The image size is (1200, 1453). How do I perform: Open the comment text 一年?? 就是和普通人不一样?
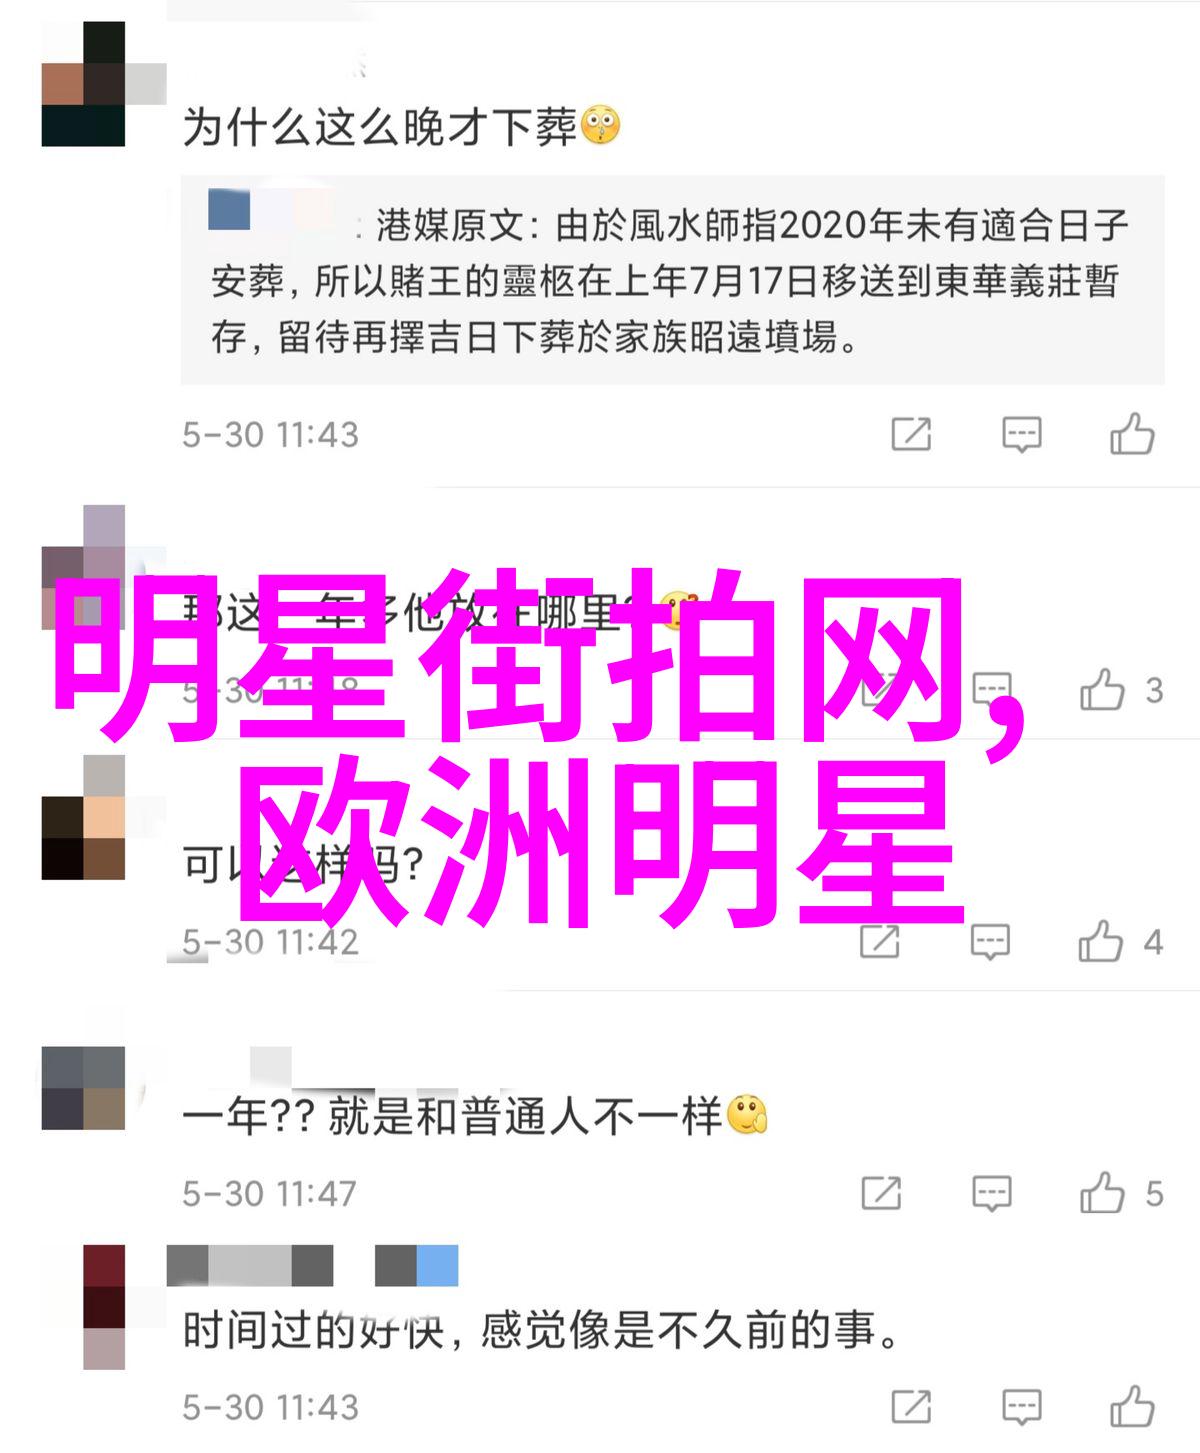475,1116
